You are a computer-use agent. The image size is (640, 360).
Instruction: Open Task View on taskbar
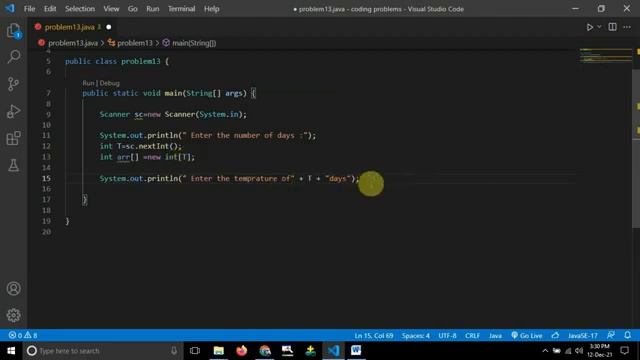click(195, 351)
